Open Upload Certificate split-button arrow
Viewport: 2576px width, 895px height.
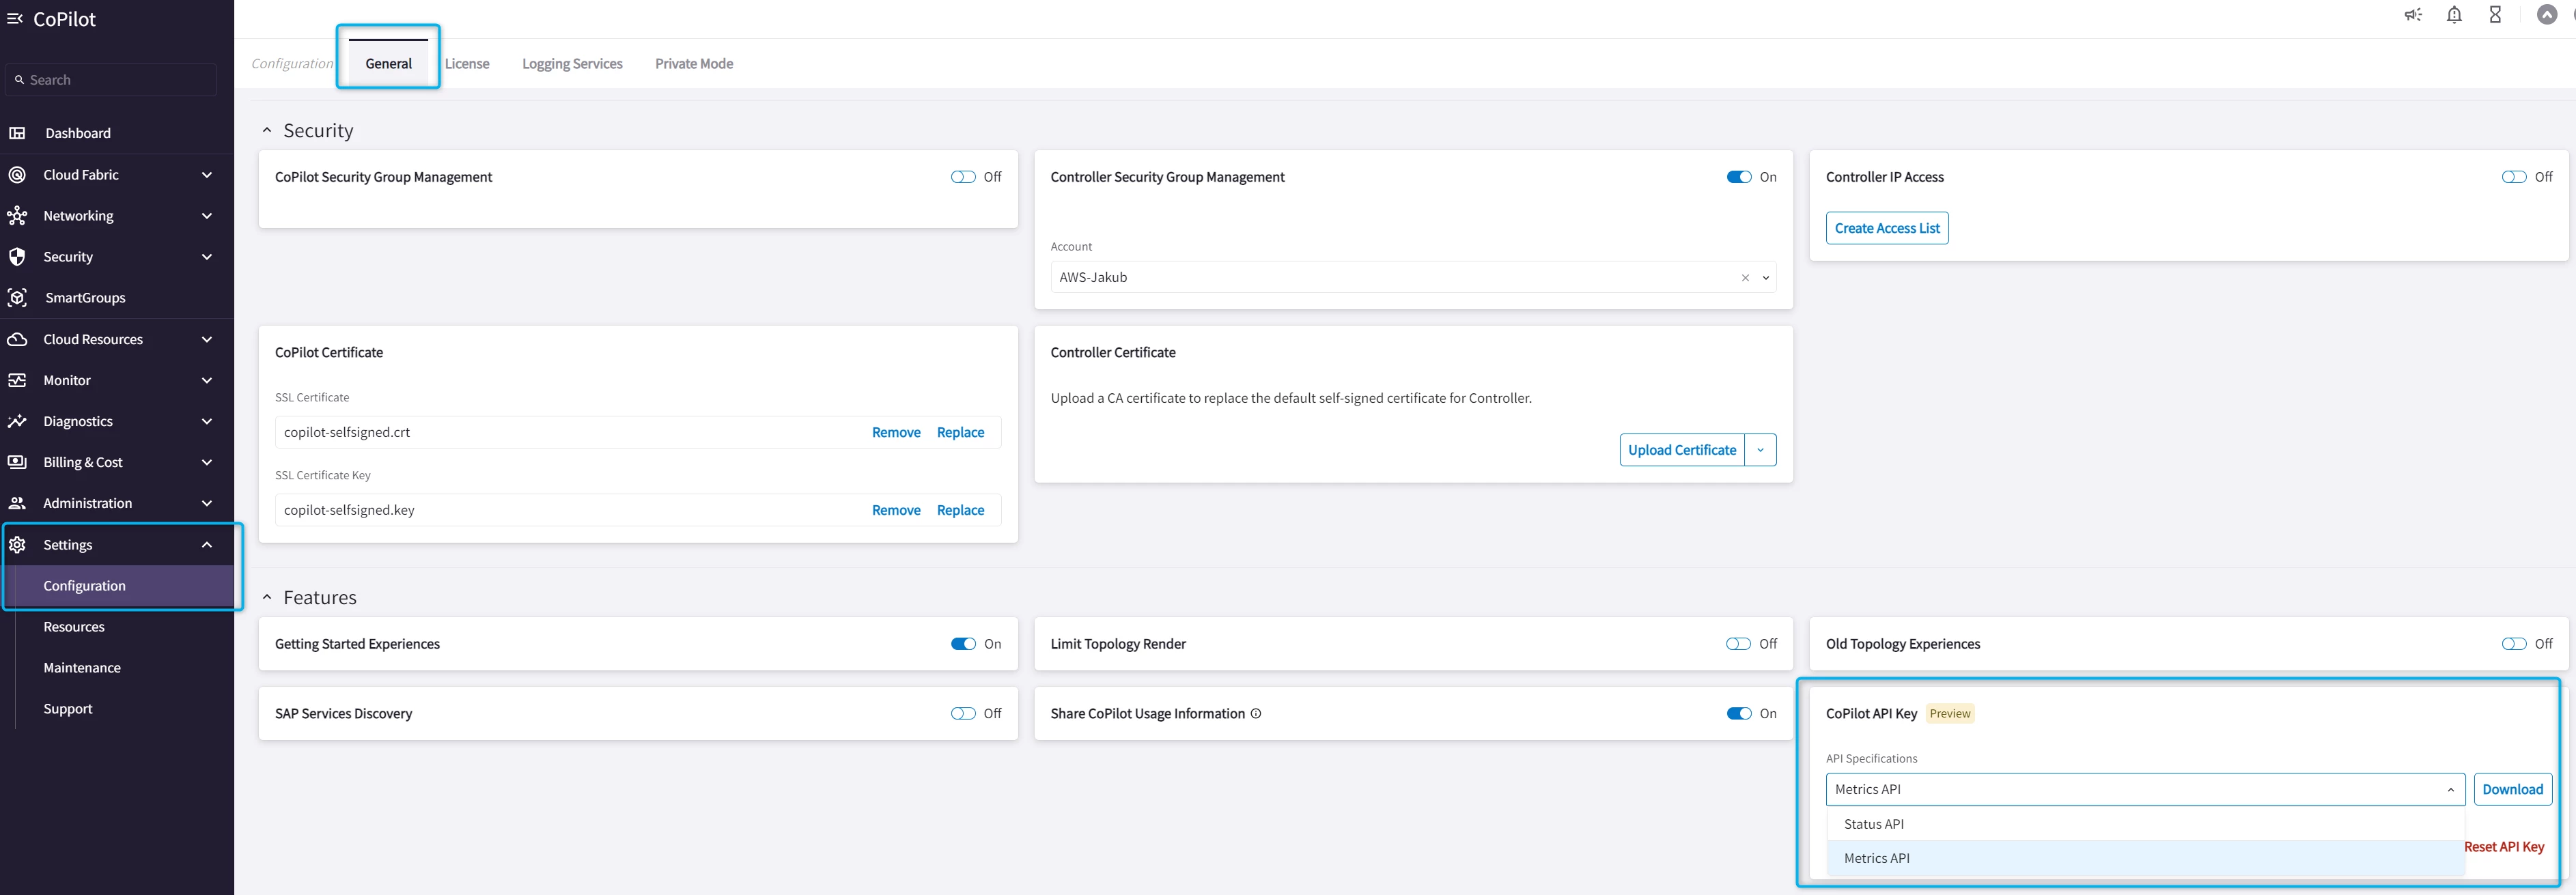(x=1761, y=450)
